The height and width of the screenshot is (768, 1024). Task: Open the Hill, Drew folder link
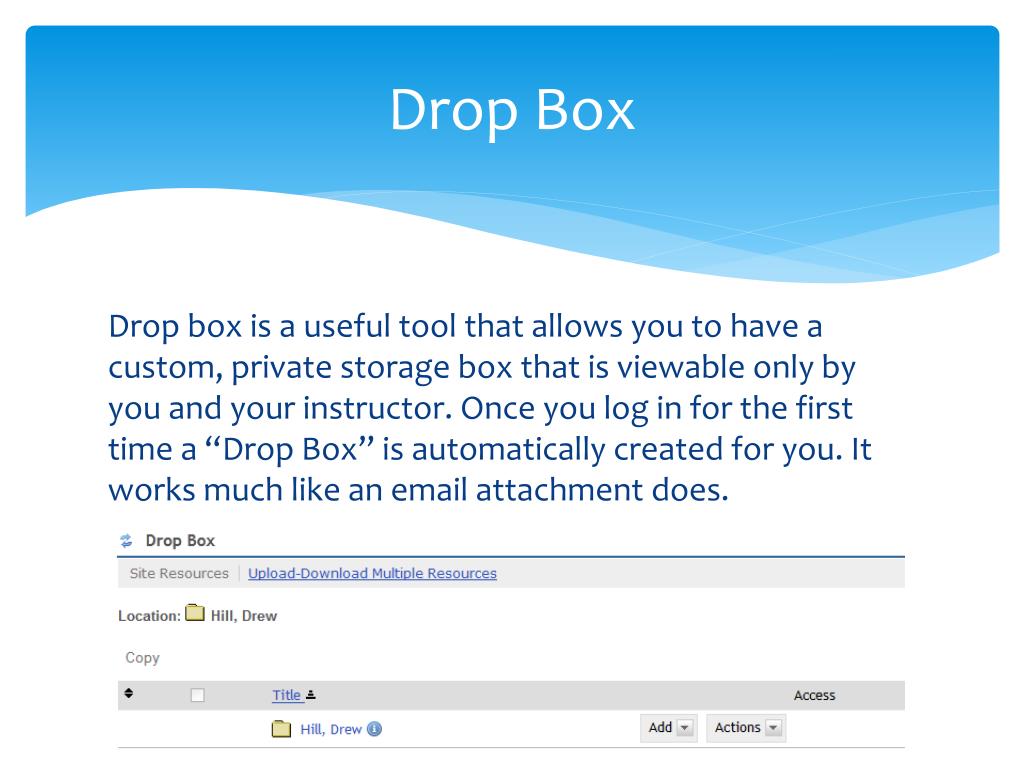coord(330,729)
